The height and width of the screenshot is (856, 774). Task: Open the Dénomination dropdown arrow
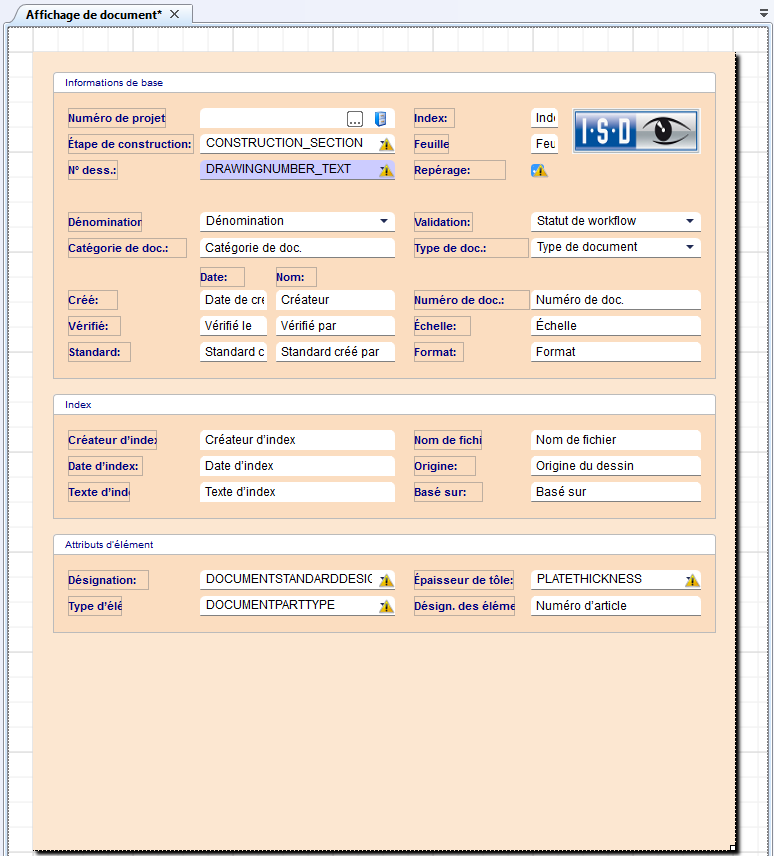pyautogui.click(x=384, y=221)
